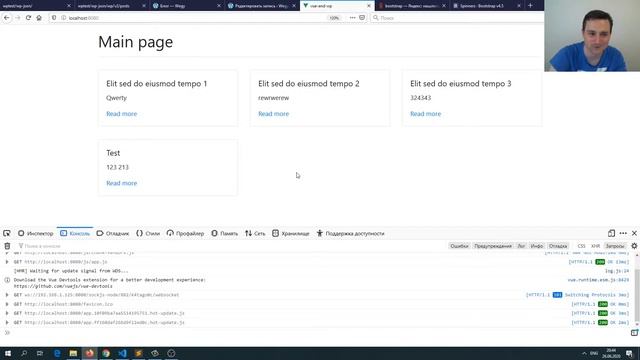Go back with the browser back arrow
This screenshot has width=640, height=360.
(x=7, y=18)
